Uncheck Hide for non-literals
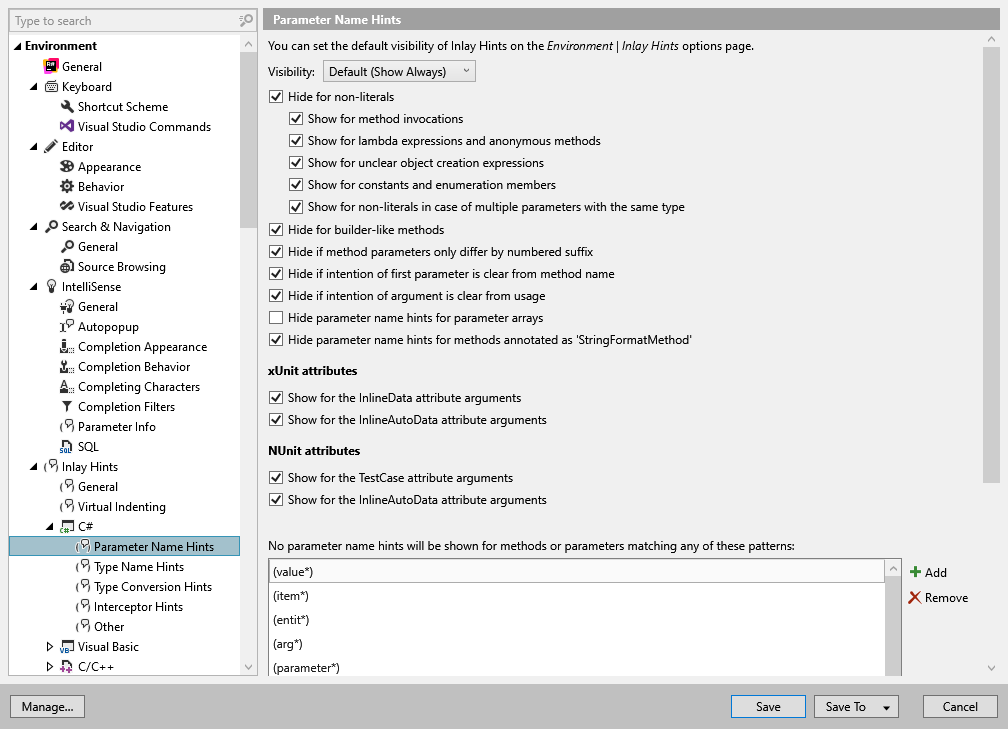The image size is (1008, 729). click(275, 96)
